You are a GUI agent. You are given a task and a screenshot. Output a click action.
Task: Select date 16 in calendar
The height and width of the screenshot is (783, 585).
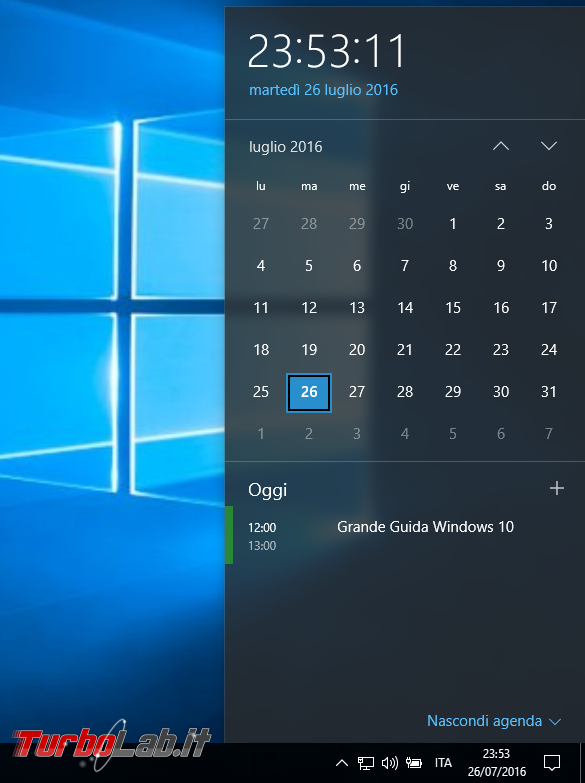(501, 308)
